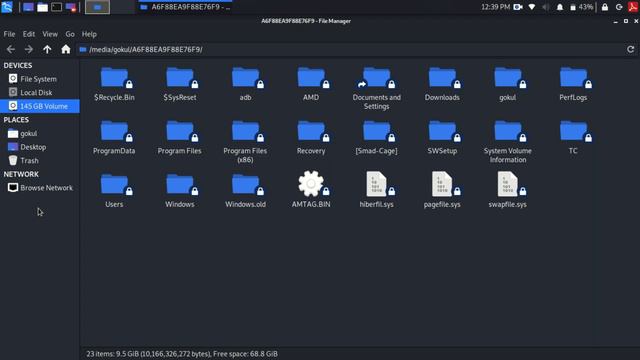Switch to the first workspace in pager

click(97, 7)
